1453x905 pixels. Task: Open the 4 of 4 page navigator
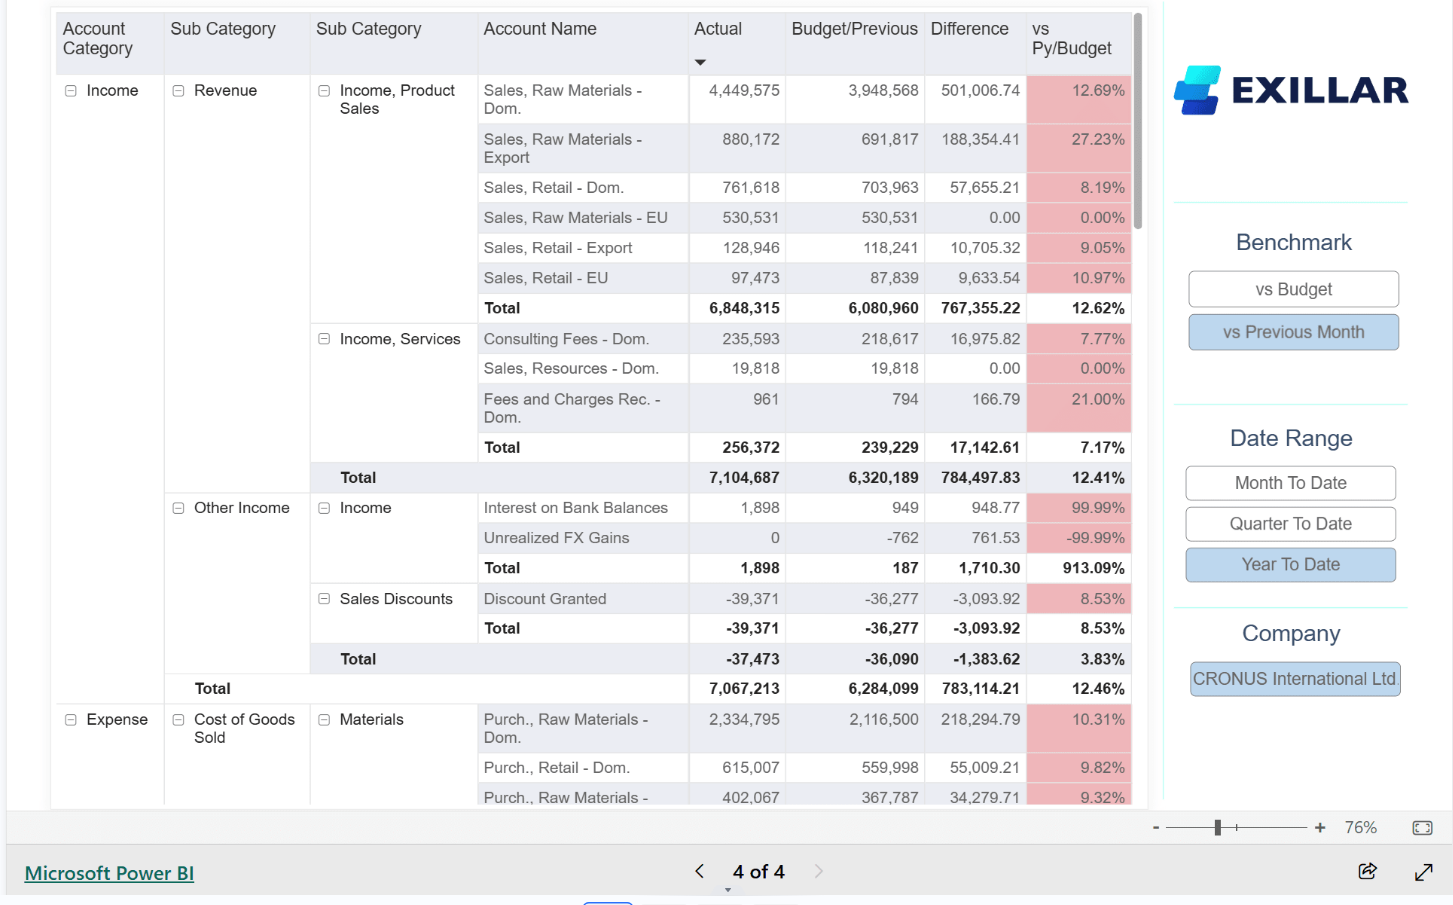point(758,872)
